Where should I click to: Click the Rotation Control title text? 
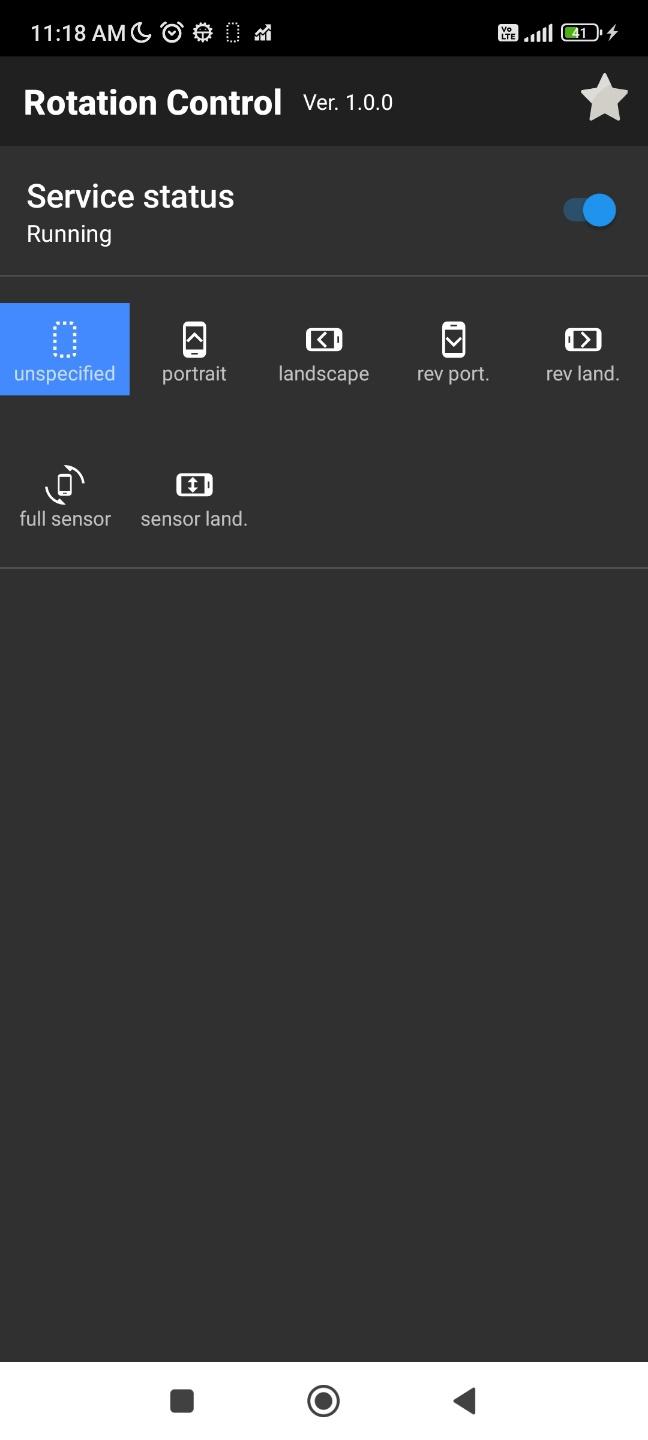pyautogui.click(x=153, y=102)
